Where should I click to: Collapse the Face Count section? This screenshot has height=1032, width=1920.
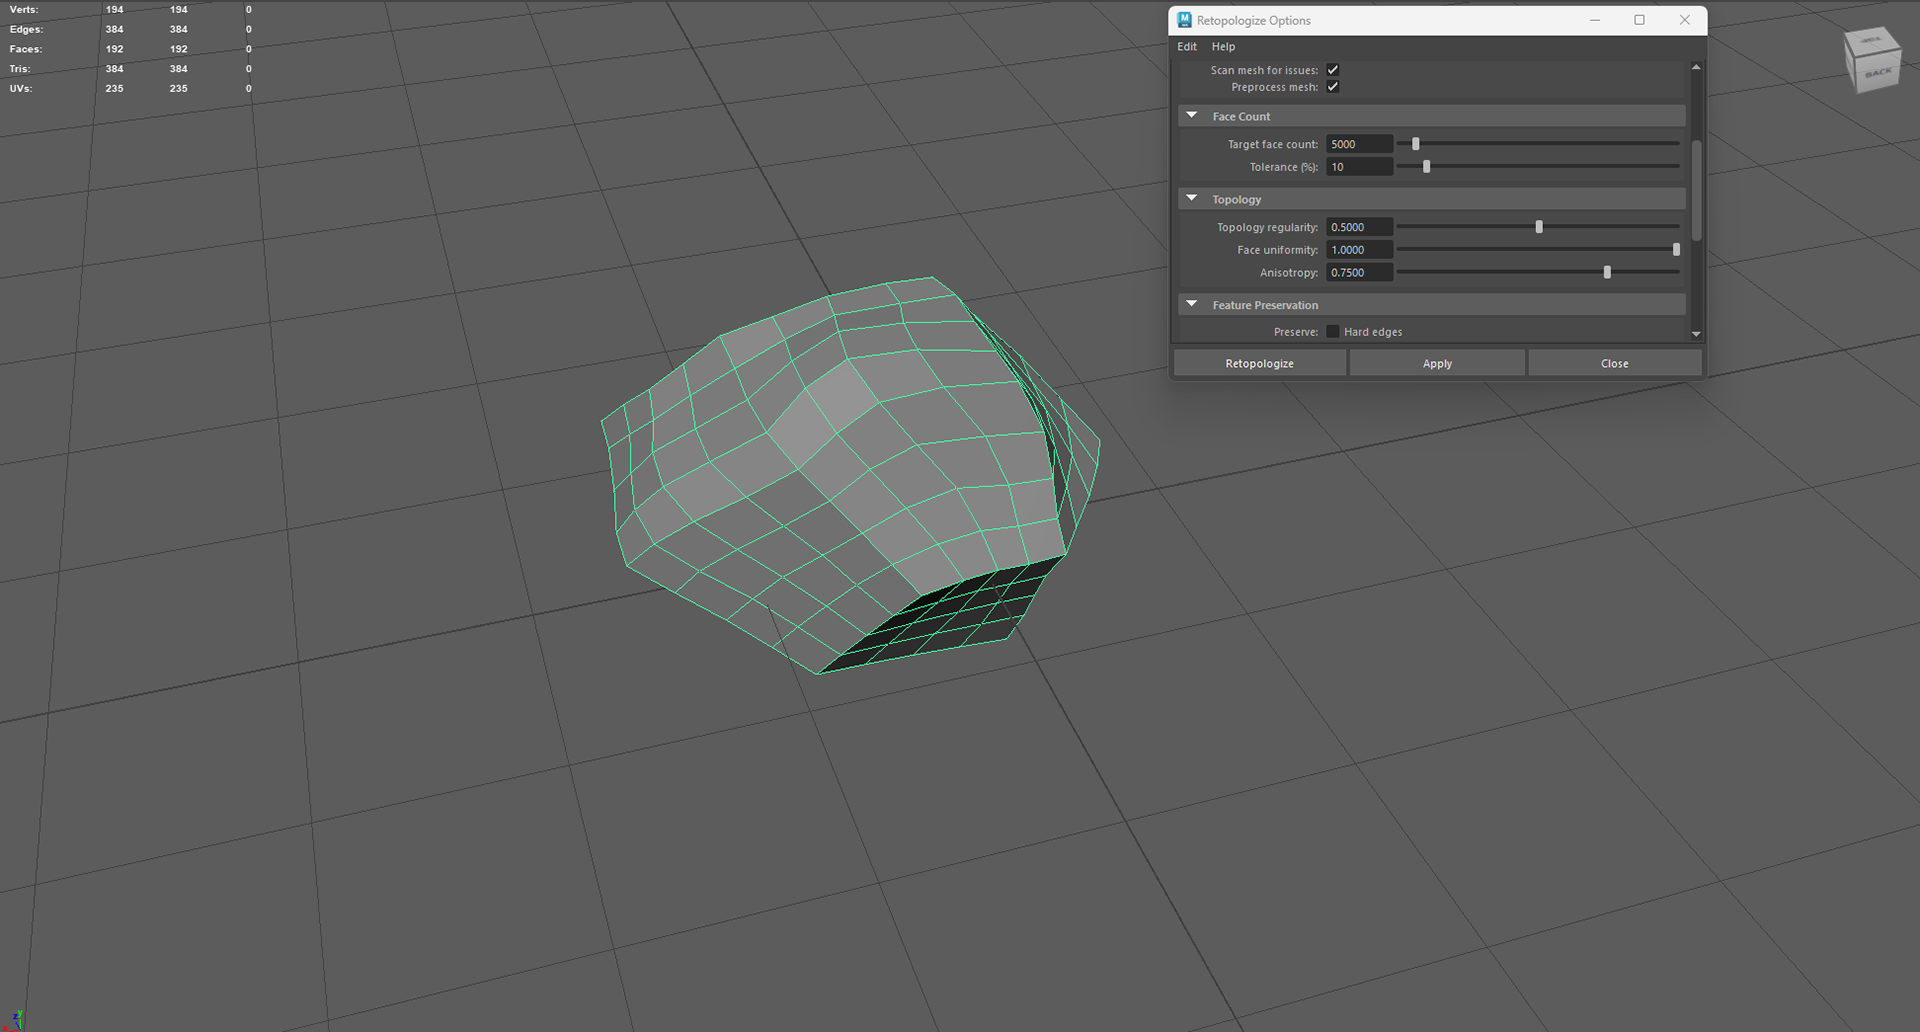(1192, 116)
